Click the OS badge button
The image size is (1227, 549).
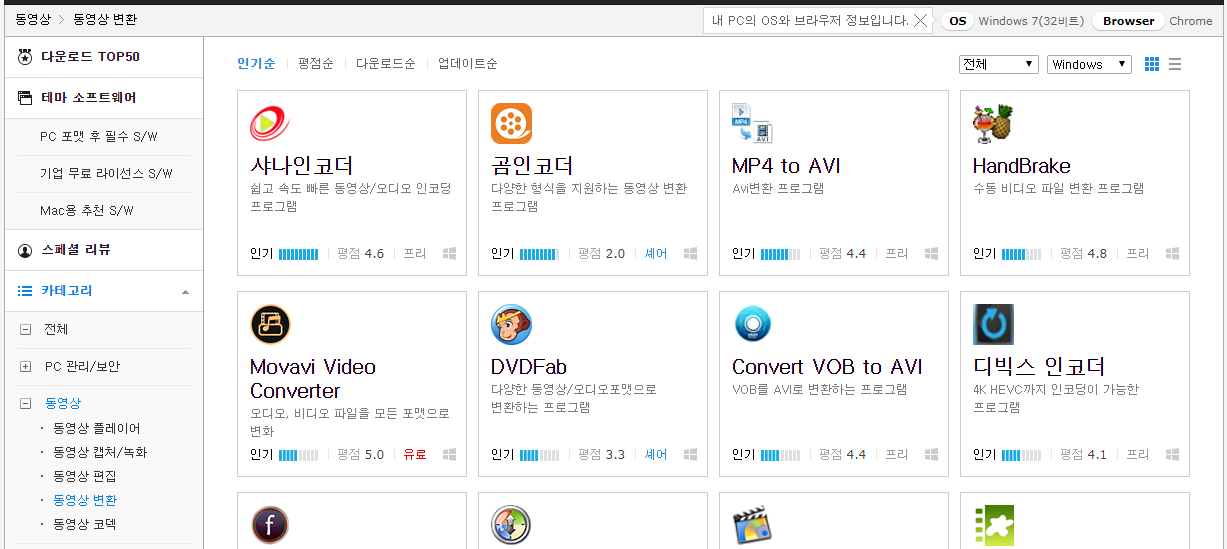(x=957, y=21)
